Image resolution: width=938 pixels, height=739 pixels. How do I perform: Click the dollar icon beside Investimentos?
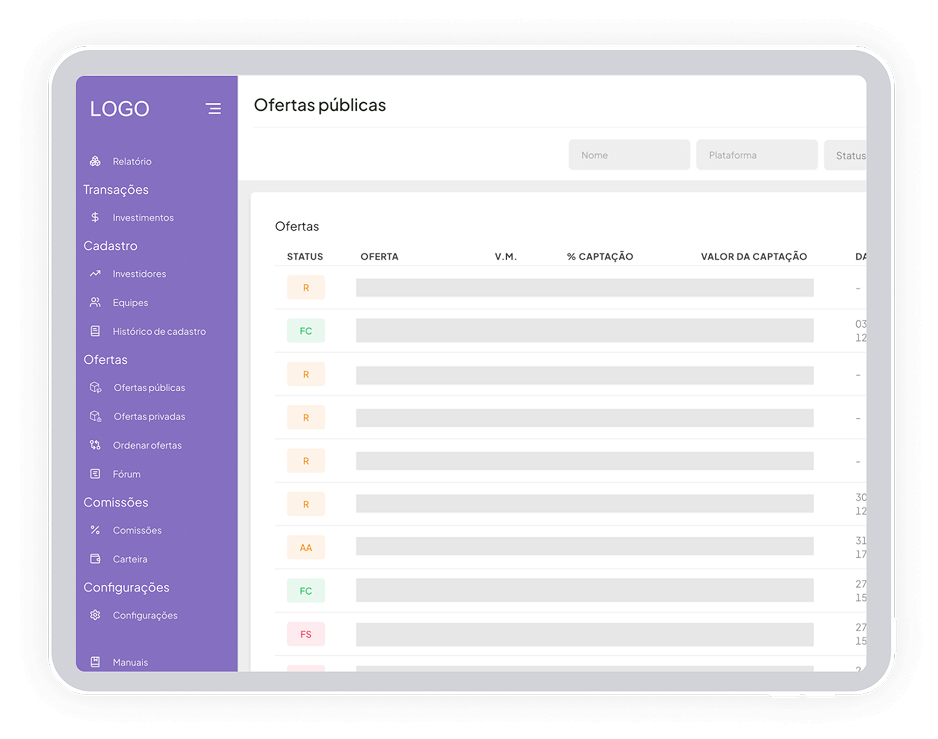click(95, 217)
